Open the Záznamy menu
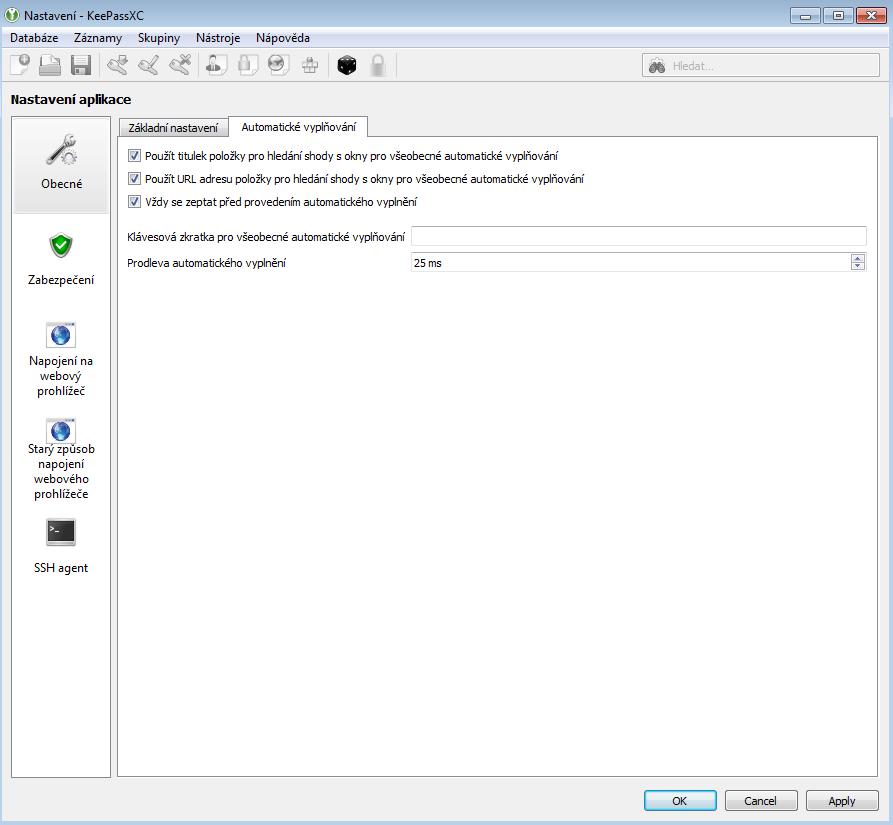The image size is (893, 825). tap(98, 38)
